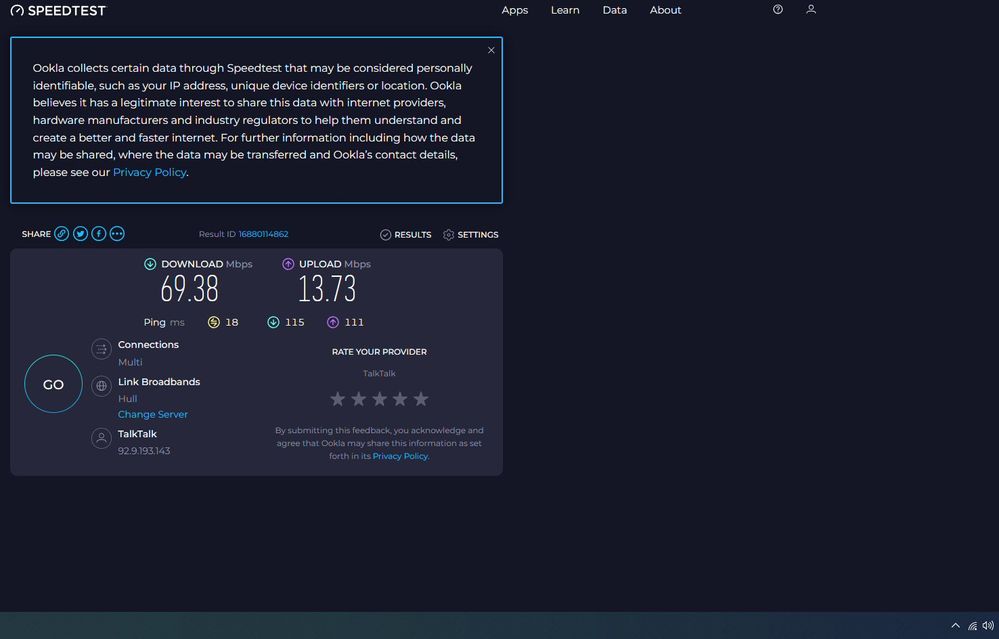Click the network icon in system tray

tap(971, 625)
